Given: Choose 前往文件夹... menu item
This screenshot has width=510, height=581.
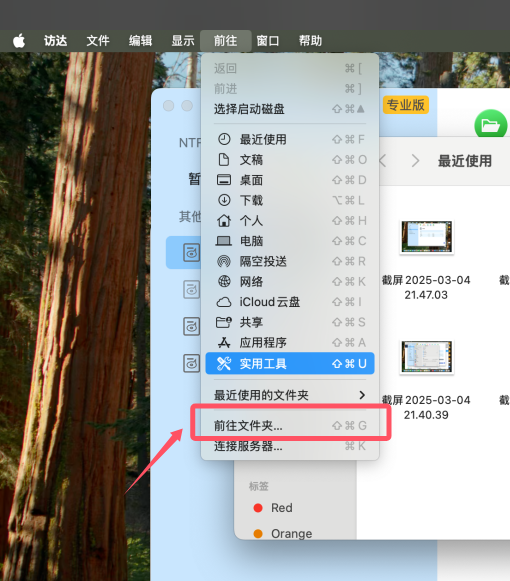Looking at the screenshot, I should click(290, 425).
